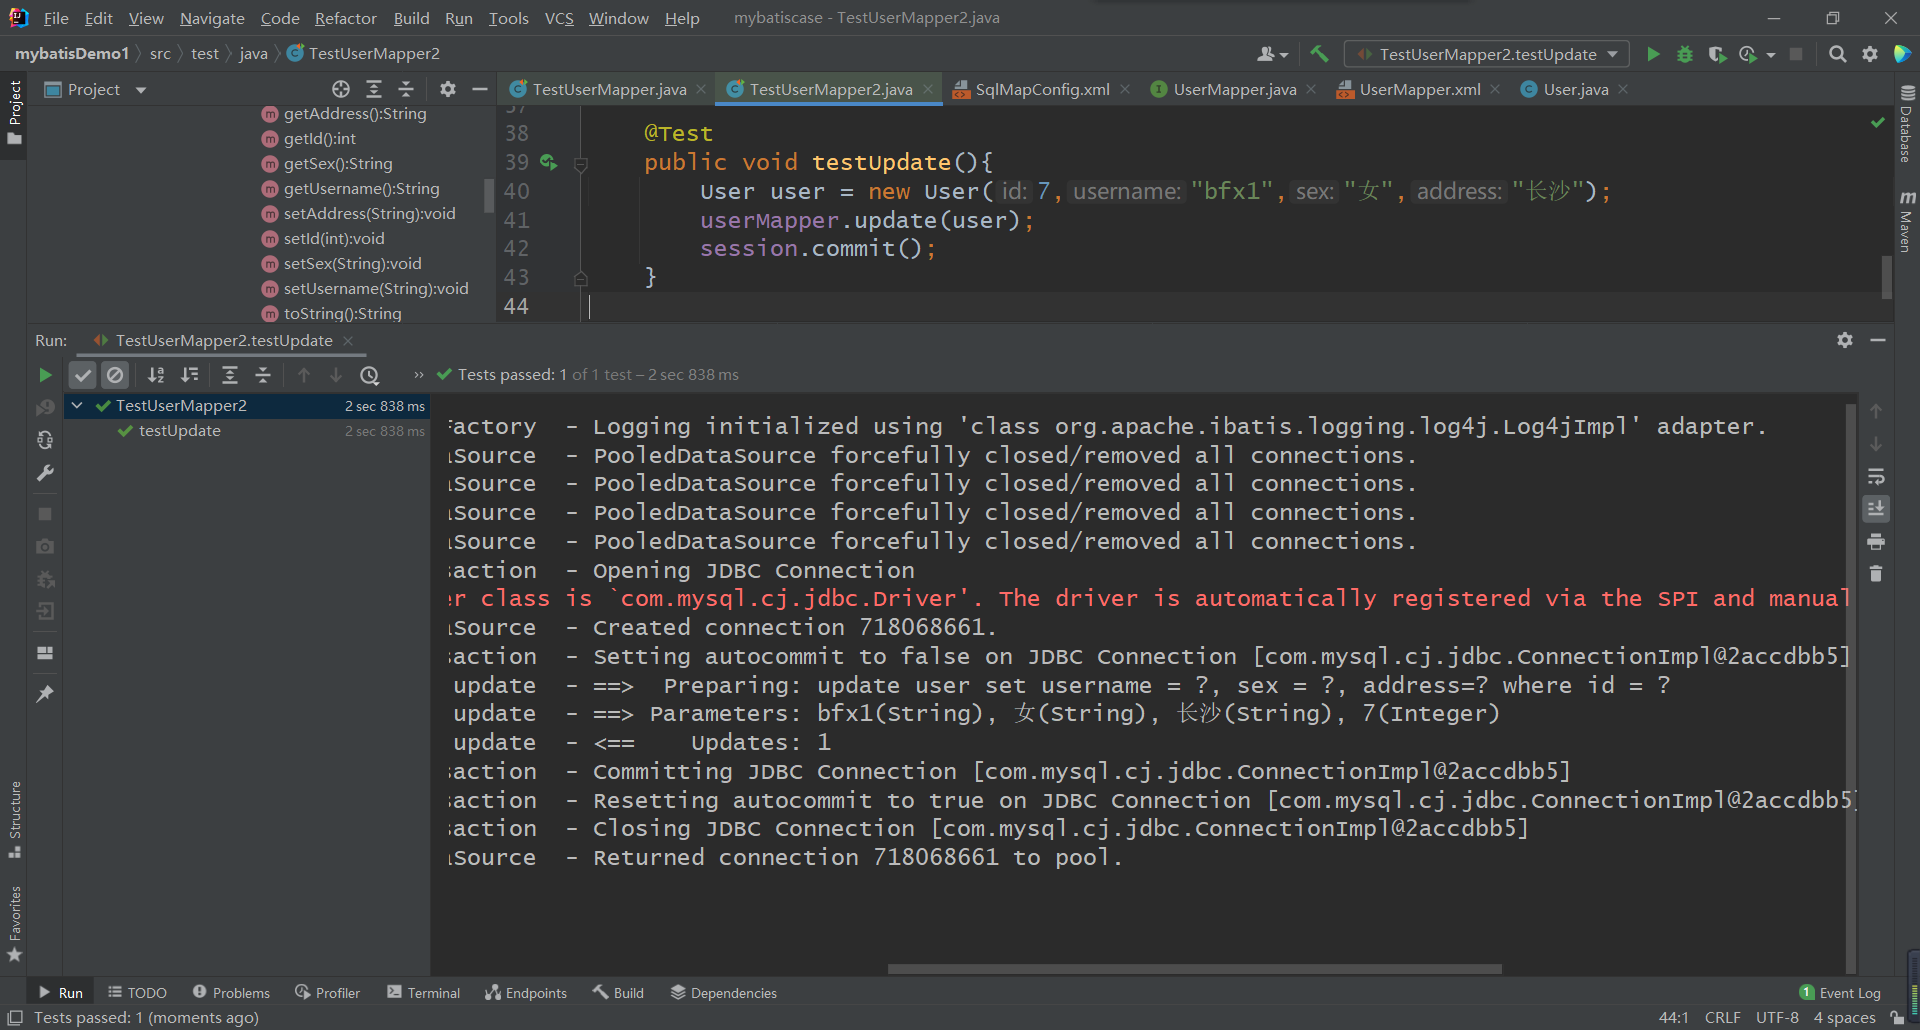This screenshot has width=1920, height=1030.
Task: Clear console output with trash icon
Action: click(1876, 574)
